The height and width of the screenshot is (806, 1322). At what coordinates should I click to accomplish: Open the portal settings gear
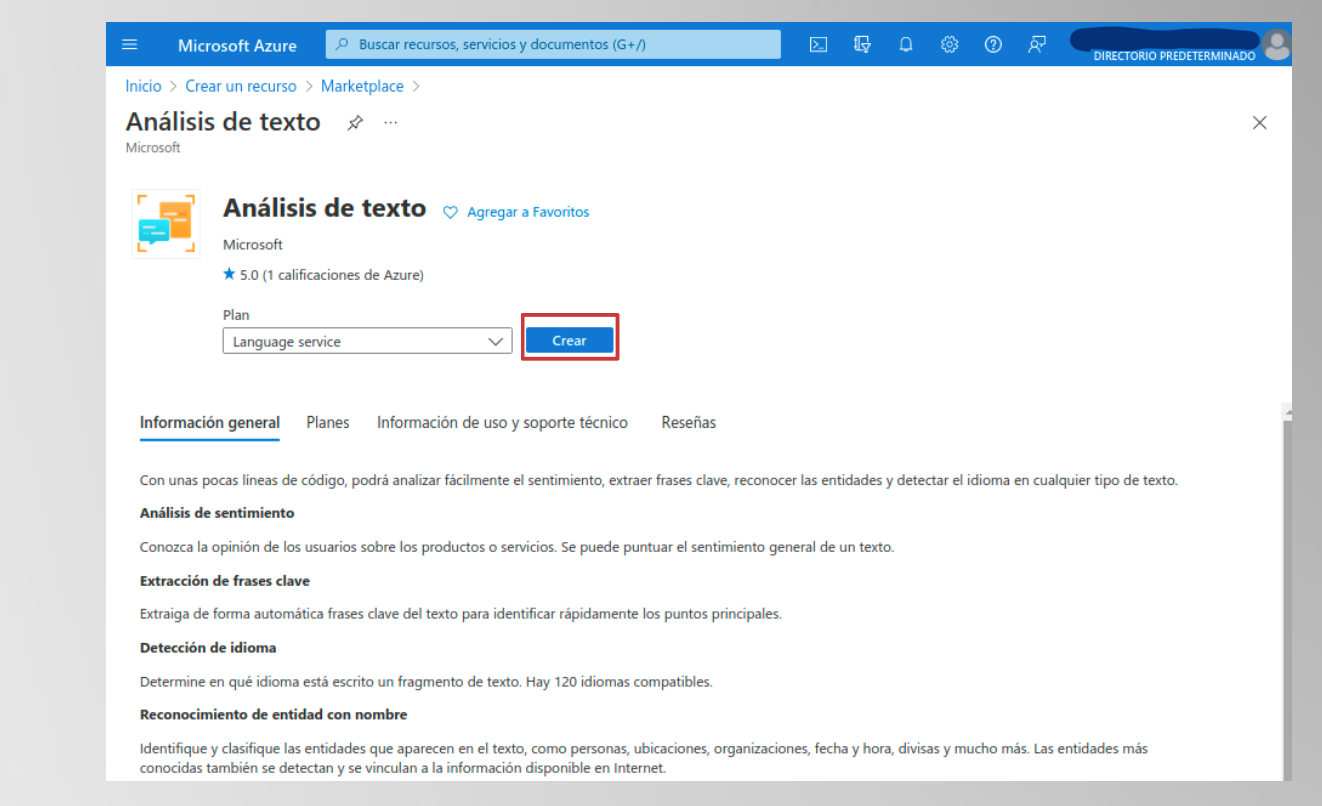click(949, 44)
